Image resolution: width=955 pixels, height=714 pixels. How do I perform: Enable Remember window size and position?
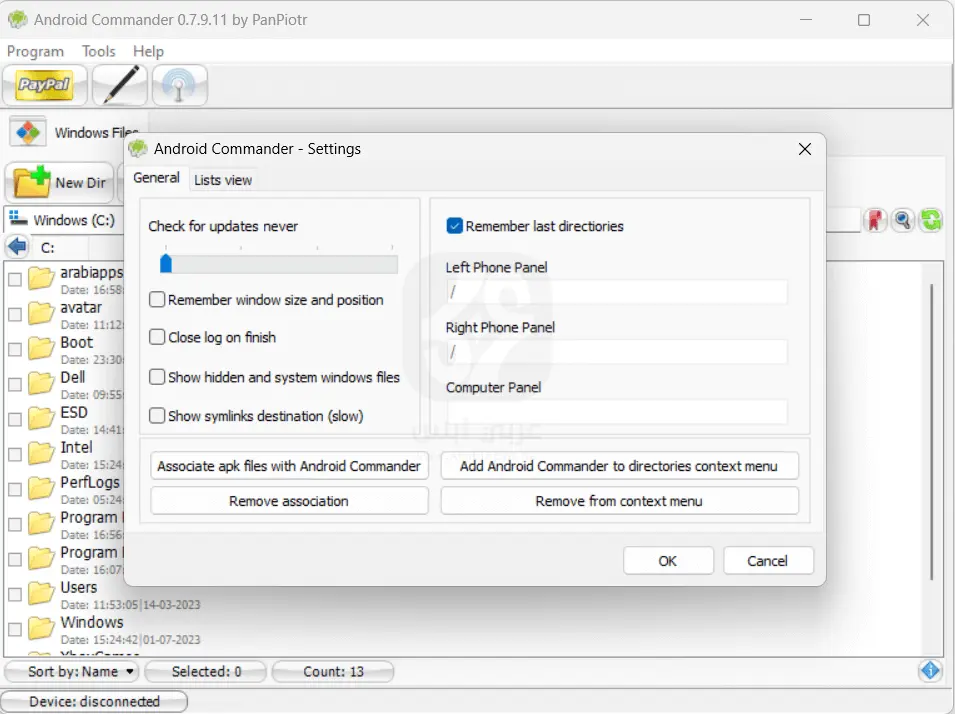tap(157, 300)
